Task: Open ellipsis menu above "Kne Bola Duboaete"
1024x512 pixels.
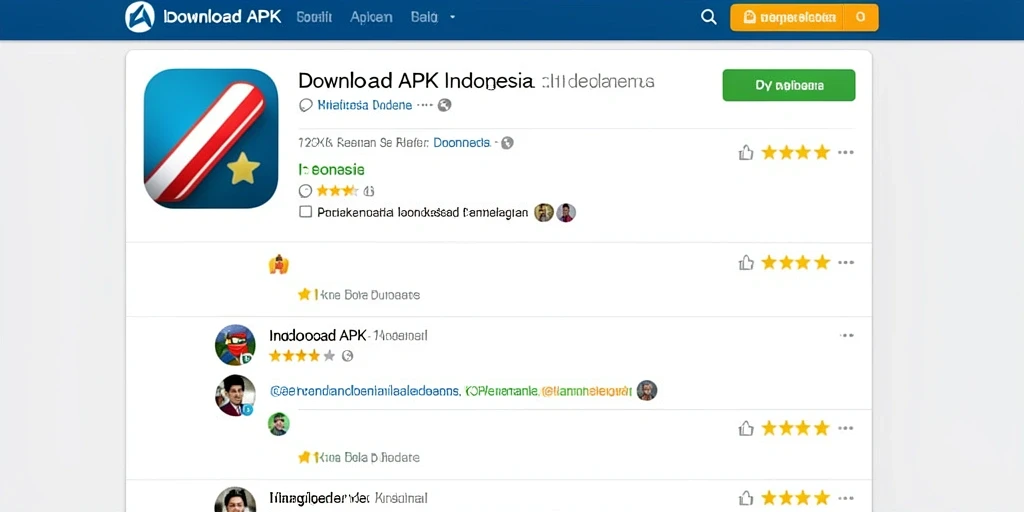Action: click(846, 263)
